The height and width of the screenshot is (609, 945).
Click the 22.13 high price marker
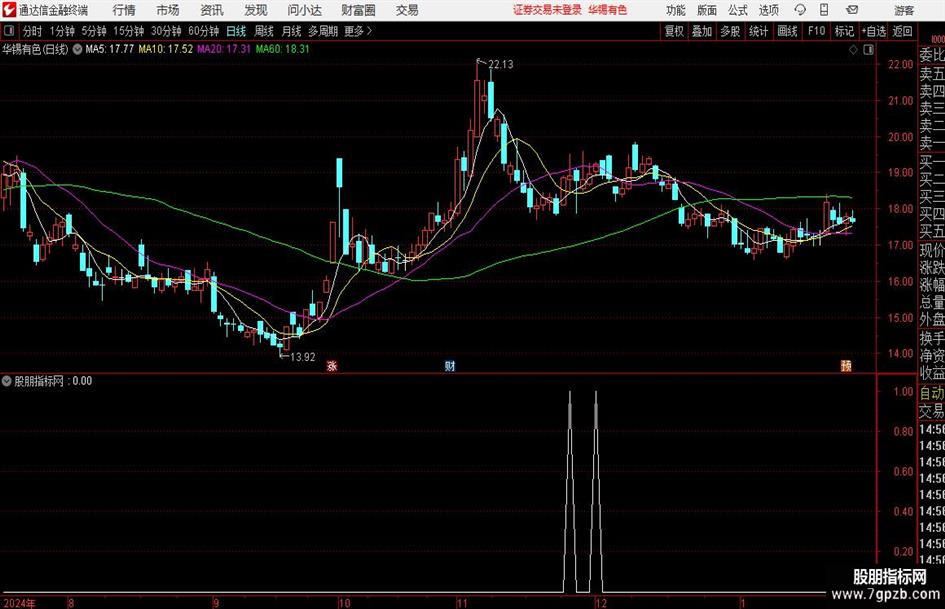click(500, 65)
